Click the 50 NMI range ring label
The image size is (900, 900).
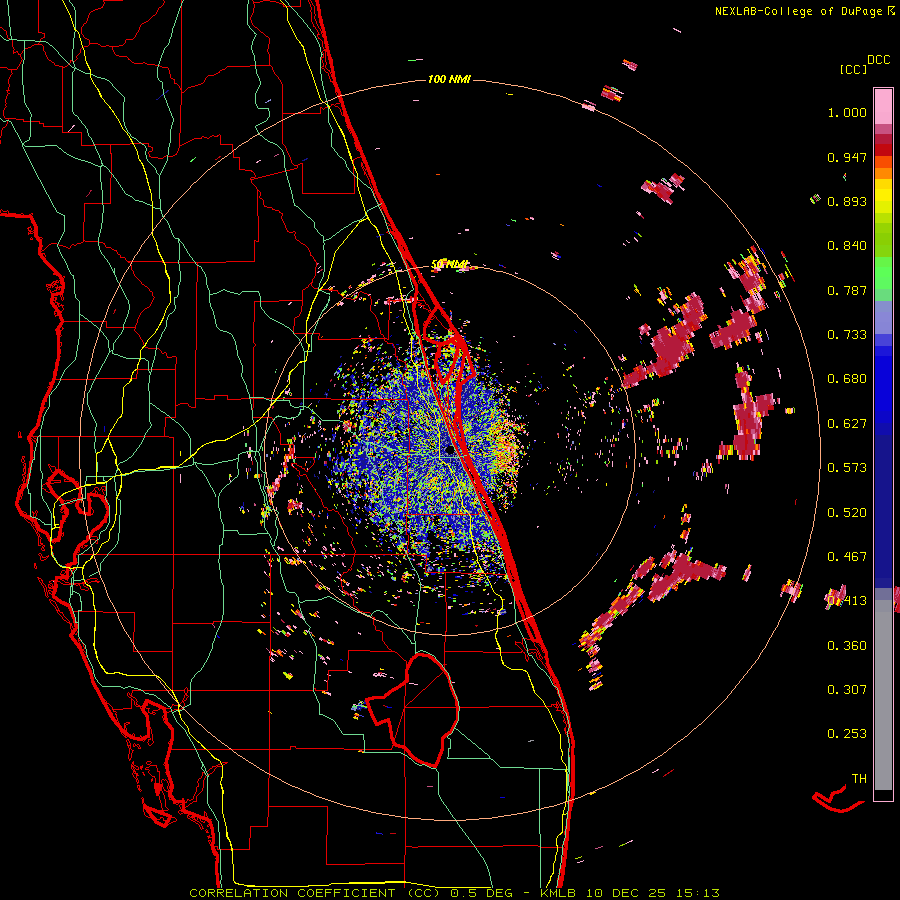pyautogui.click(x=449, y=264)
